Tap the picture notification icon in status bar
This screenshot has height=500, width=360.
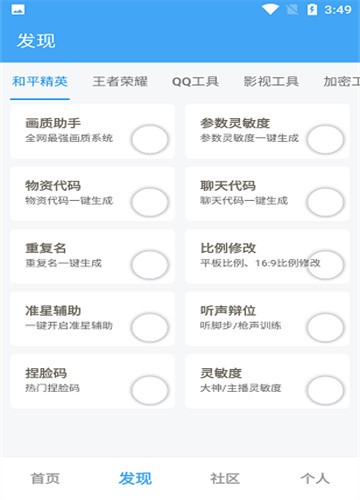pos(18,10)
